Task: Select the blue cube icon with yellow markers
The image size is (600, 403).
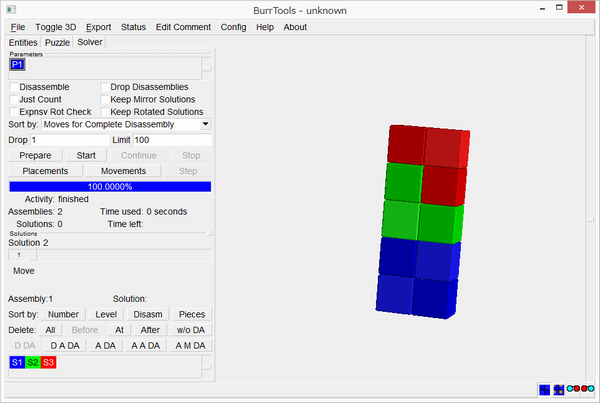Action: [x=558, y=390]
